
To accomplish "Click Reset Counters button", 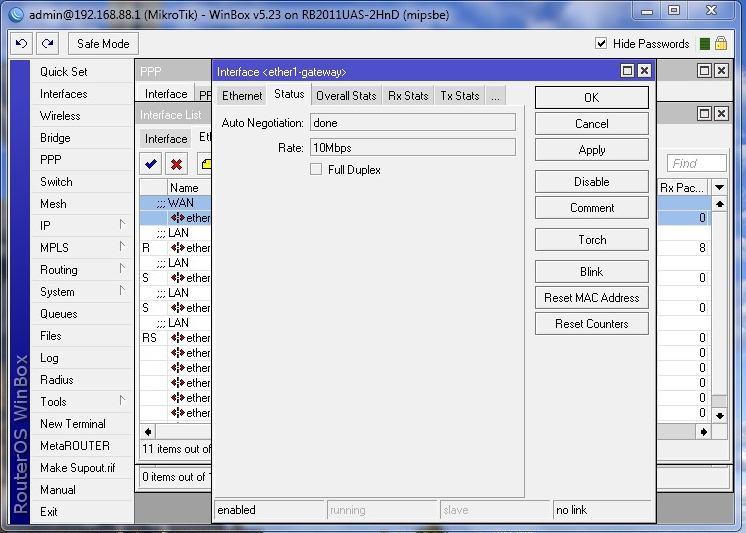I will tap(591, 324).
